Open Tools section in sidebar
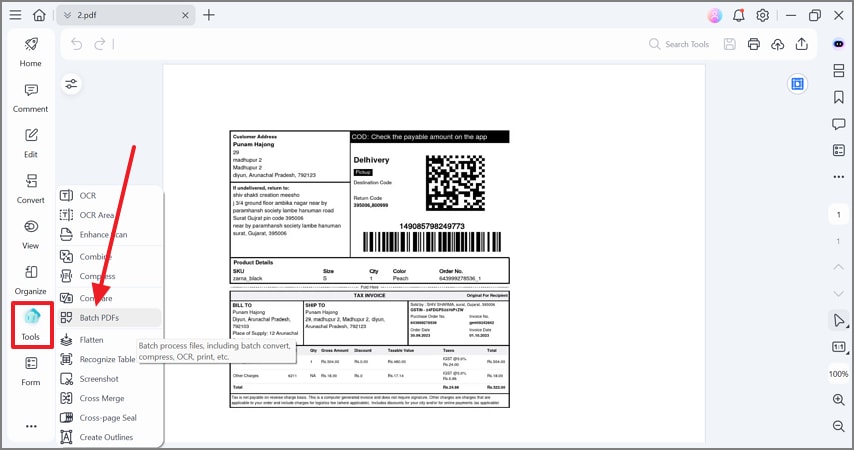 click(x=32, y=325)
